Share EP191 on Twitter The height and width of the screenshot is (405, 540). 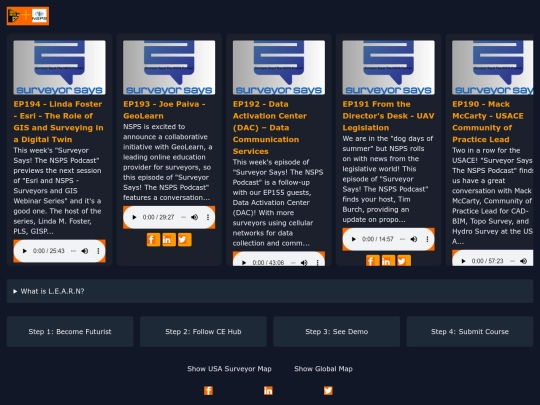[x=404, y=261]
